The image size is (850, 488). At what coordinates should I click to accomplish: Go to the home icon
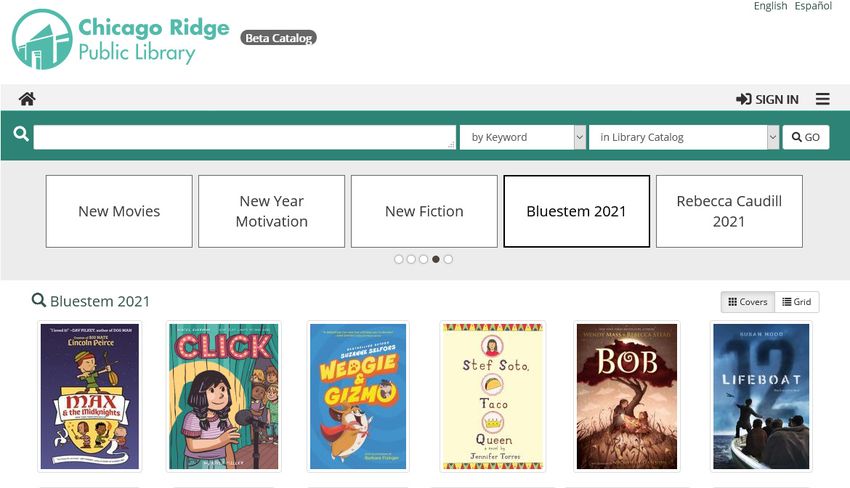click(x=27, y=99)
